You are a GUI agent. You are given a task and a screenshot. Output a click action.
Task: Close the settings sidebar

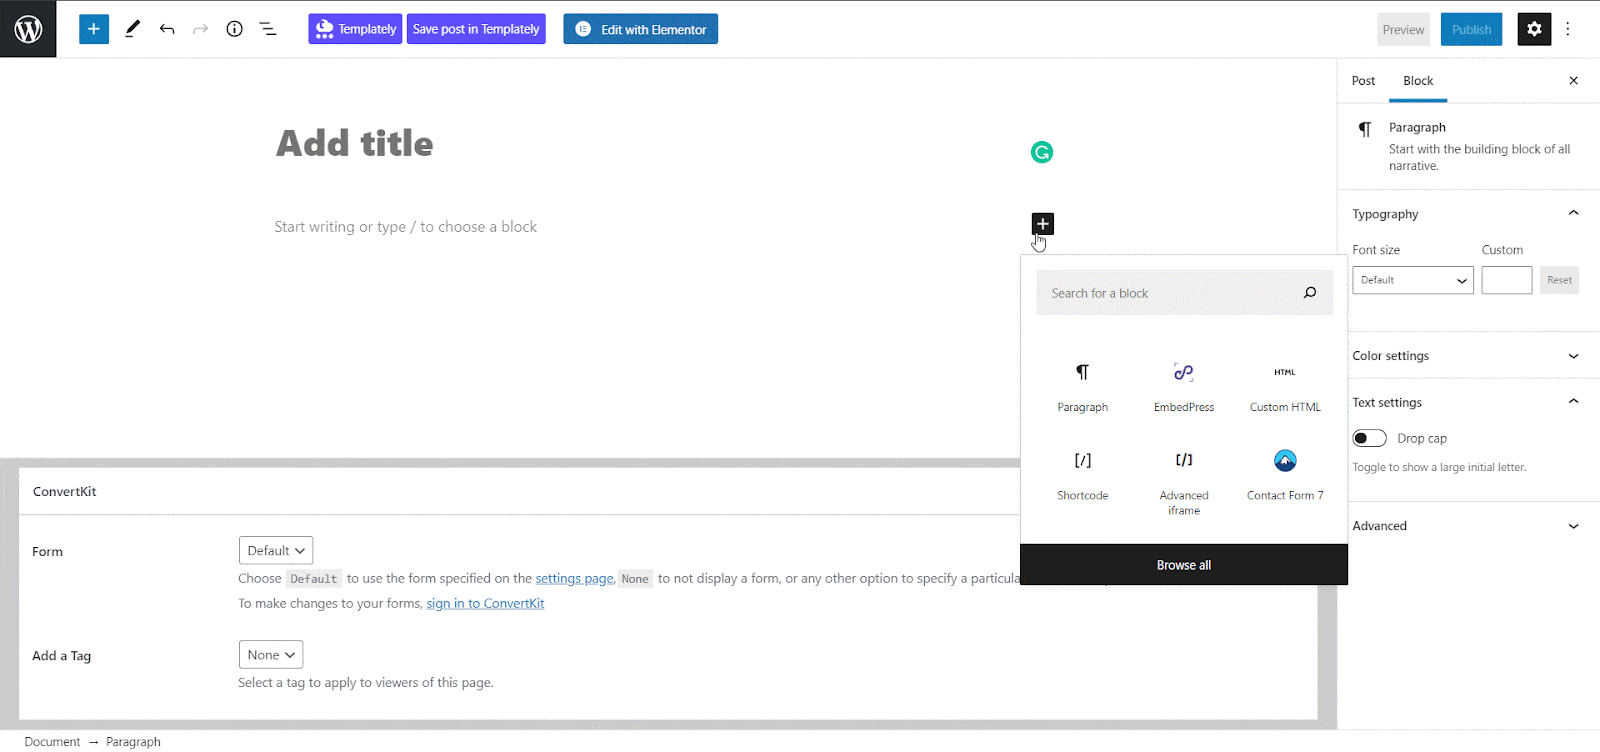1573,81
